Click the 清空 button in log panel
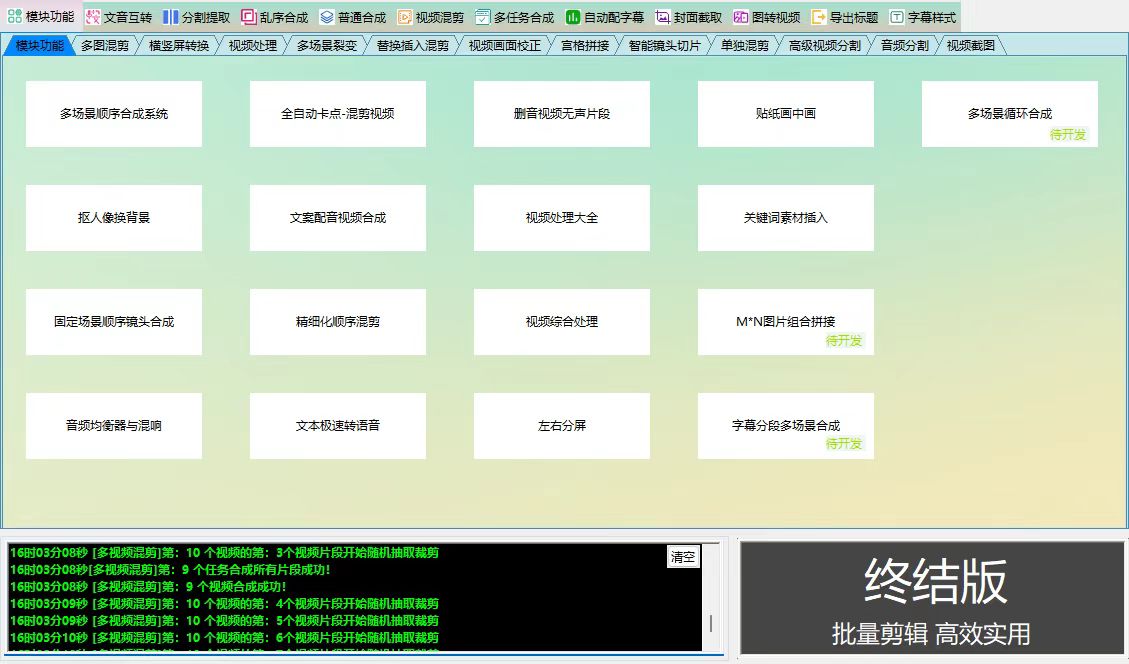Screen dimensions: 1129x664 [684, 558]
